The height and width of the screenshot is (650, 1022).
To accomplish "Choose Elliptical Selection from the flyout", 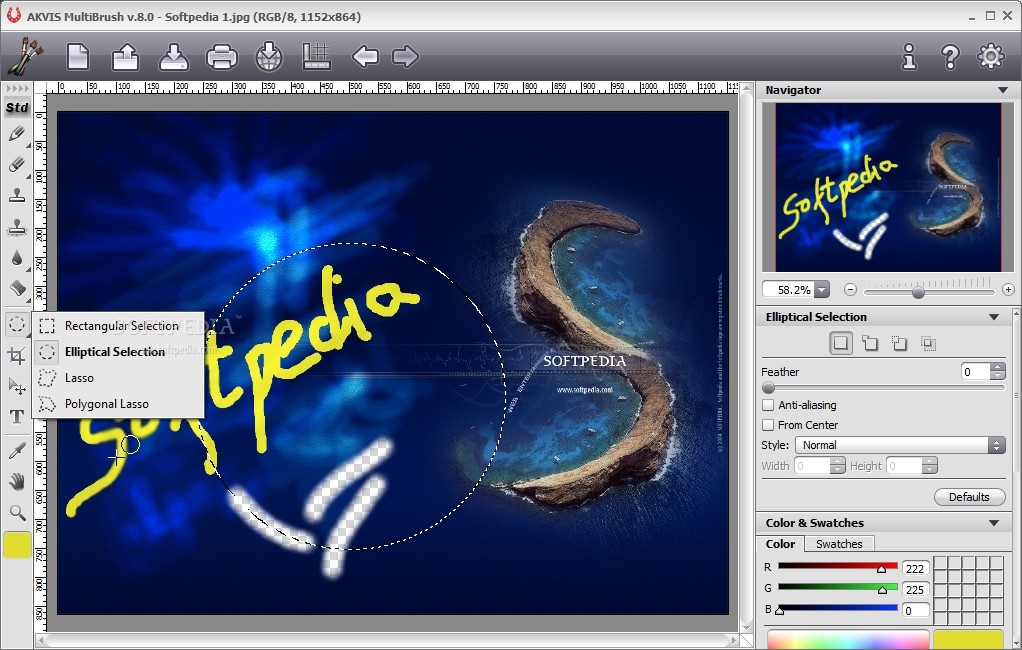I will [118, 352].
